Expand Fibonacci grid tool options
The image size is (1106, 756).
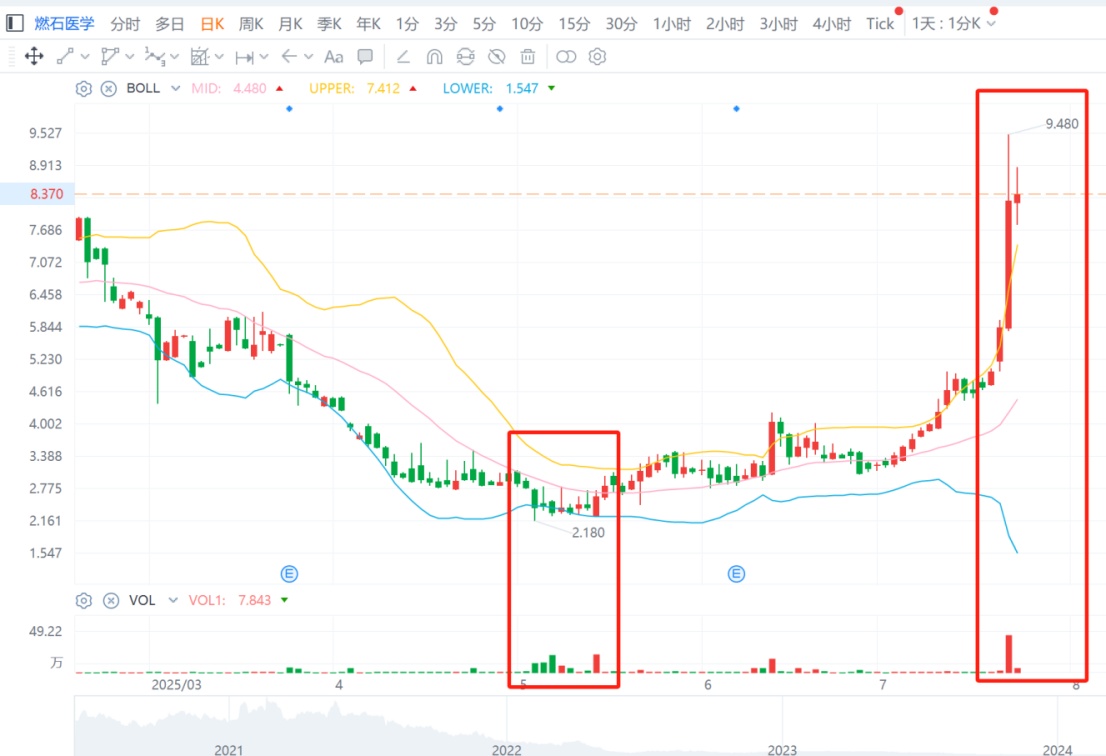coord(219,56)
